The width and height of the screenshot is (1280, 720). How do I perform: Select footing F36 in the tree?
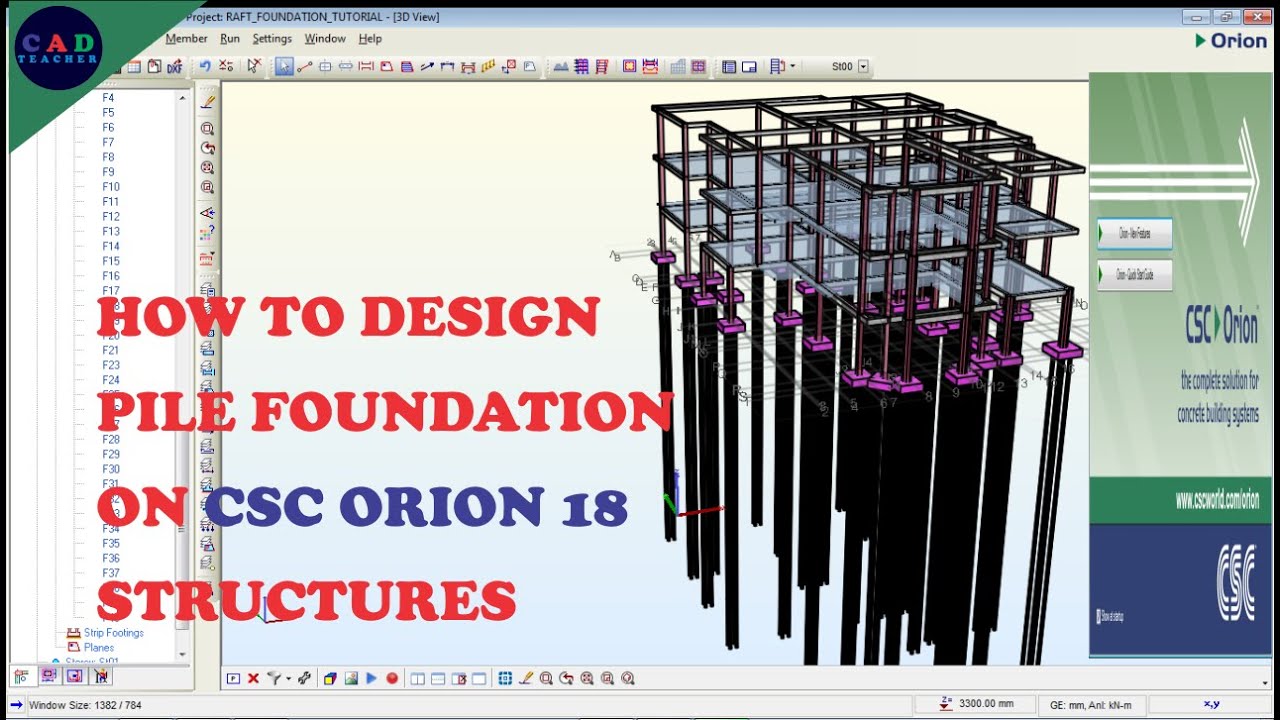coord(110,558)
